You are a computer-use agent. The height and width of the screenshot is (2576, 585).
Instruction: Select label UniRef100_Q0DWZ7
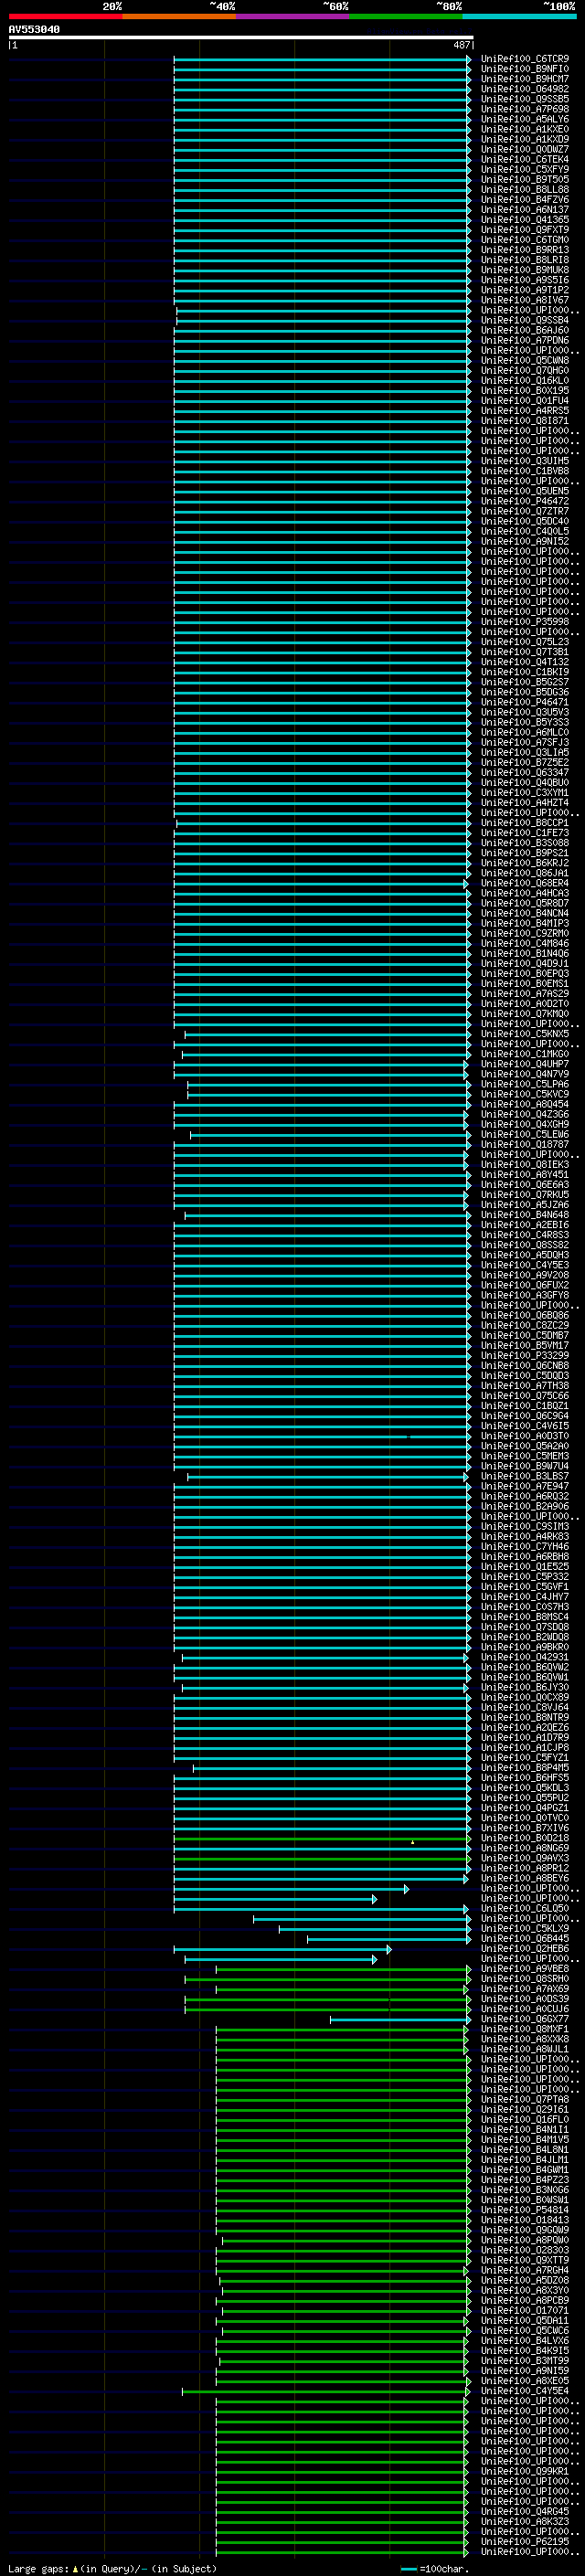(525, 149)
